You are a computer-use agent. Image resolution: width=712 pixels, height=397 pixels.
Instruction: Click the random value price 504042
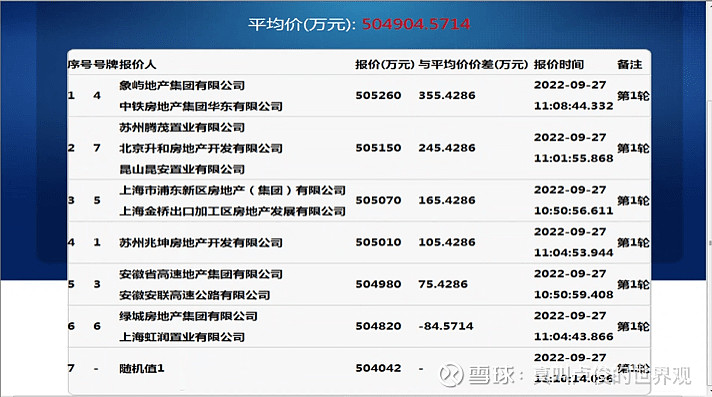click(378, 368)
